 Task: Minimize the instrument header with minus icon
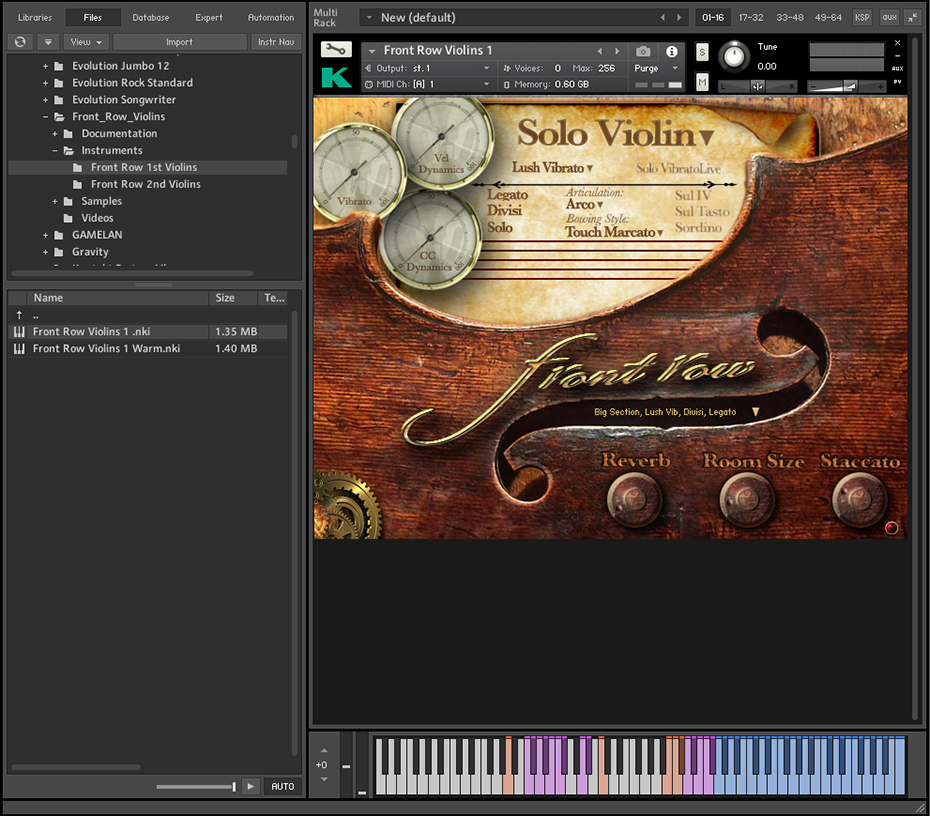click(897, 56)
